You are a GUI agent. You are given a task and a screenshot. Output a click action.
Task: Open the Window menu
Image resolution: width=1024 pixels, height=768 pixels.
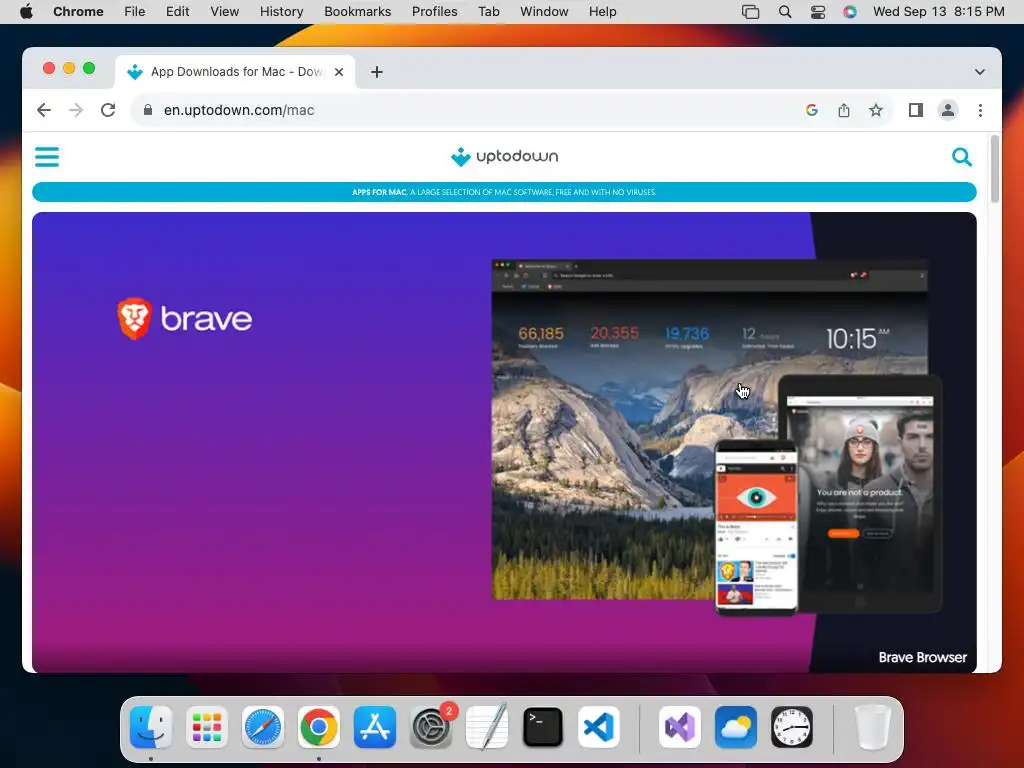(x=544, y=12)
